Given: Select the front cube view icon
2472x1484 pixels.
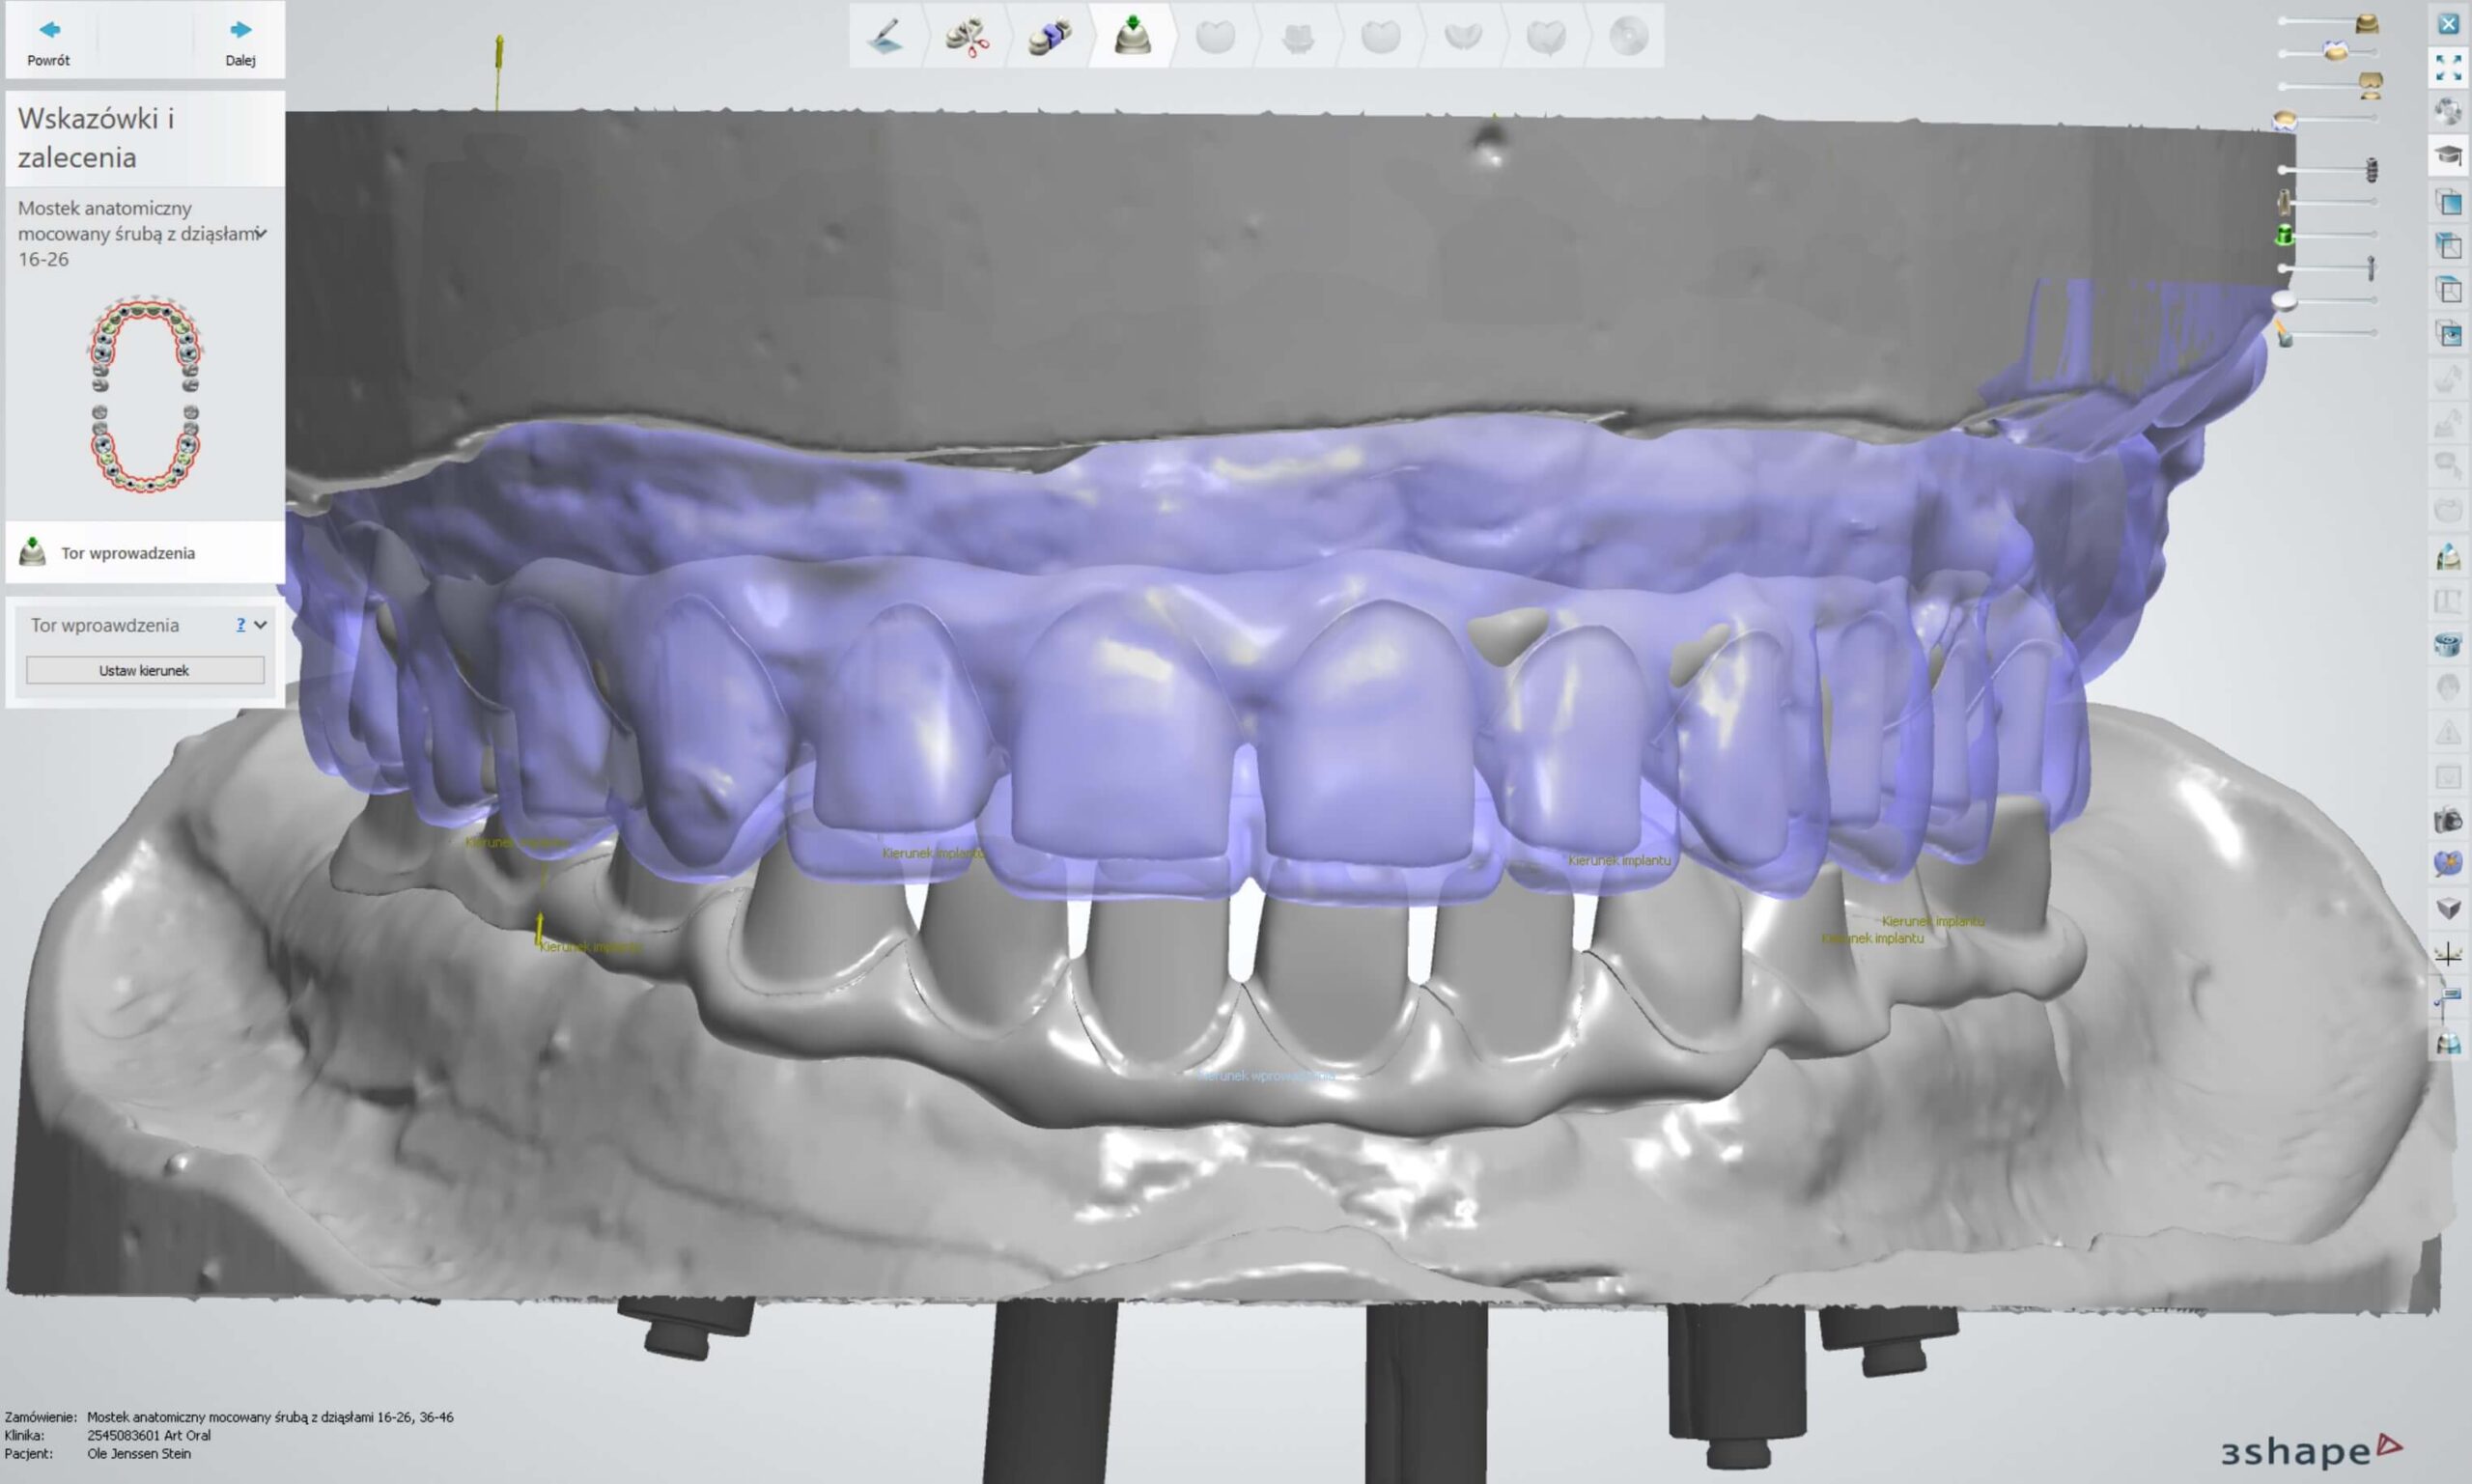Looking at the screenshot, I should [2448, 203].
